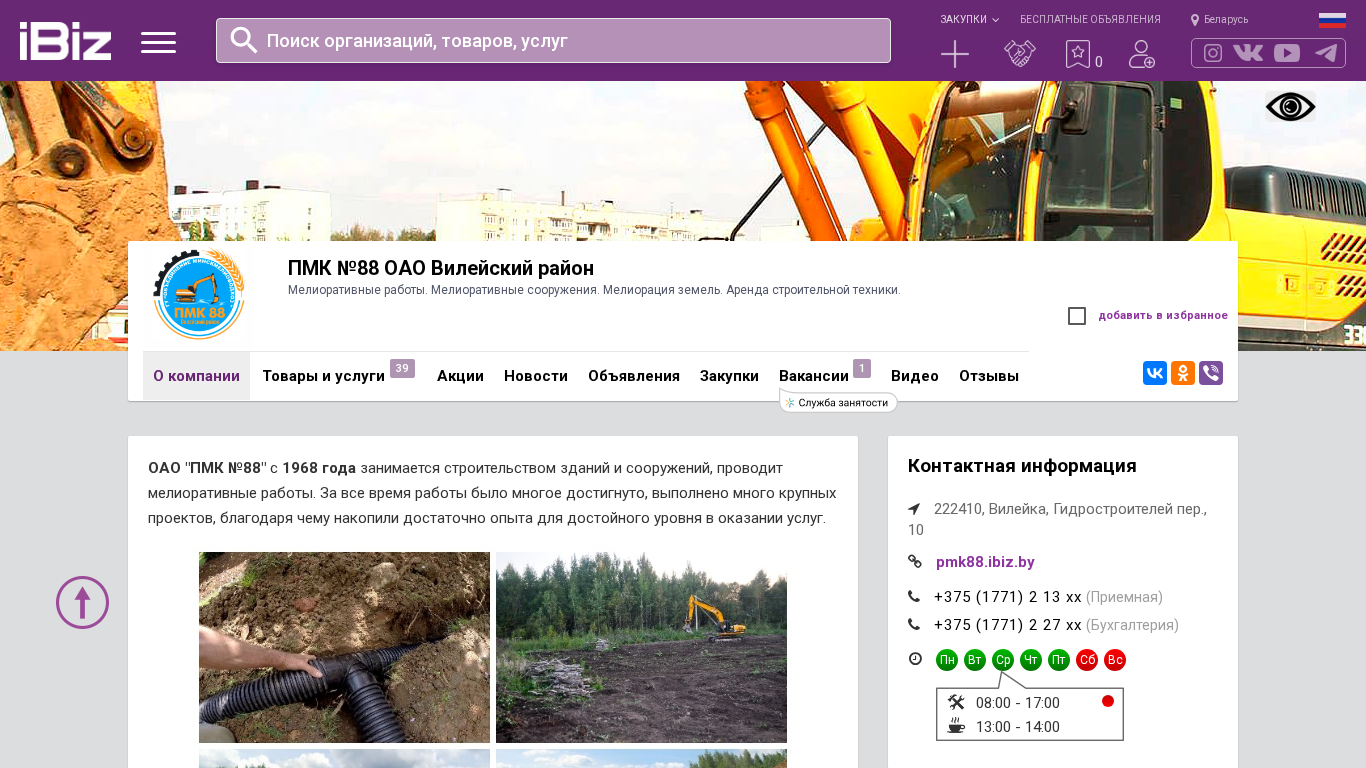This screenshot has height=768, width=1366.
Task: Open the Акции tab
Action: point(460,376)
